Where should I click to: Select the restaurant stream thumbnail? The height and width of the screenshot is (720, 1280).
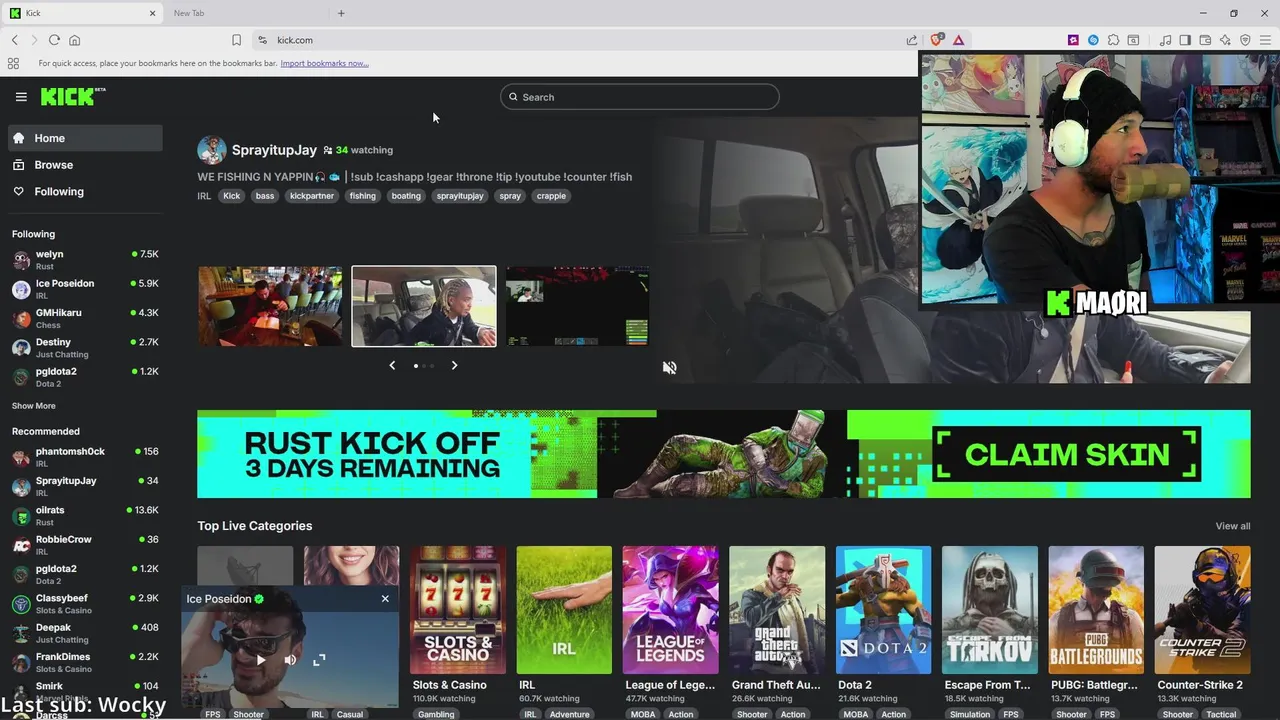270,306
